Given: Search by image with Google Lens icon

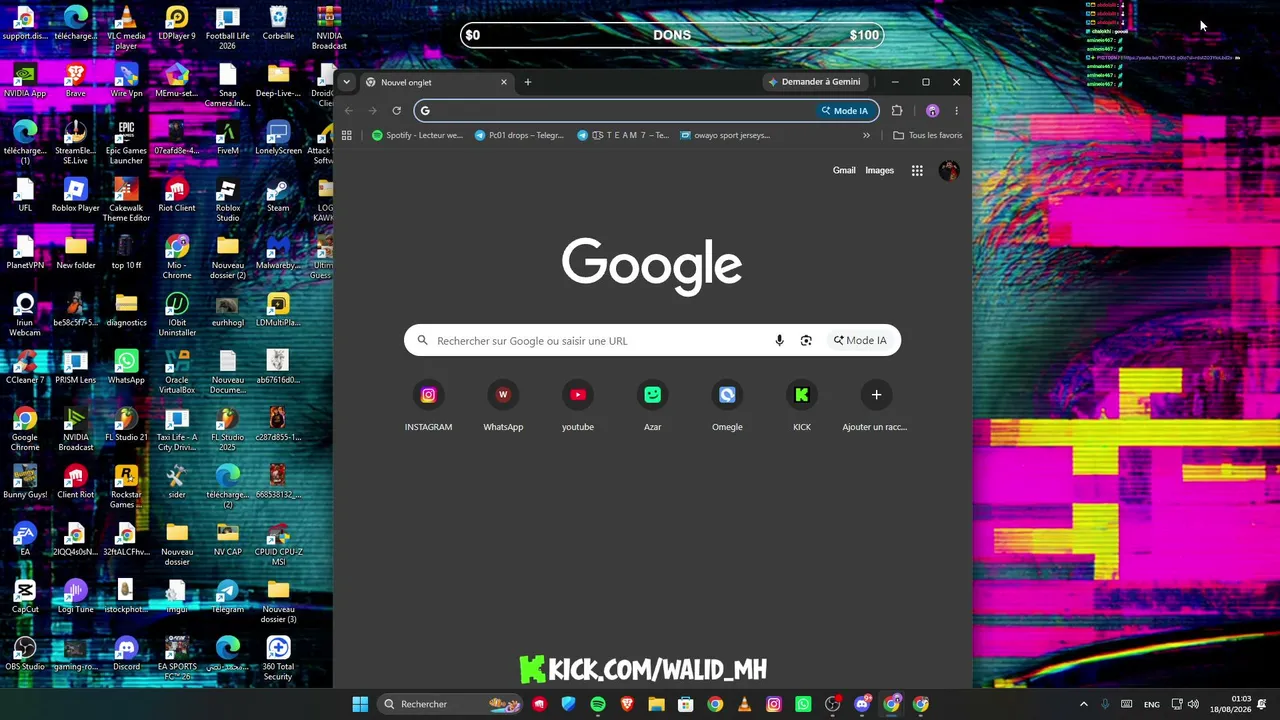Looking at the screenshot, I should pos(806,341).
